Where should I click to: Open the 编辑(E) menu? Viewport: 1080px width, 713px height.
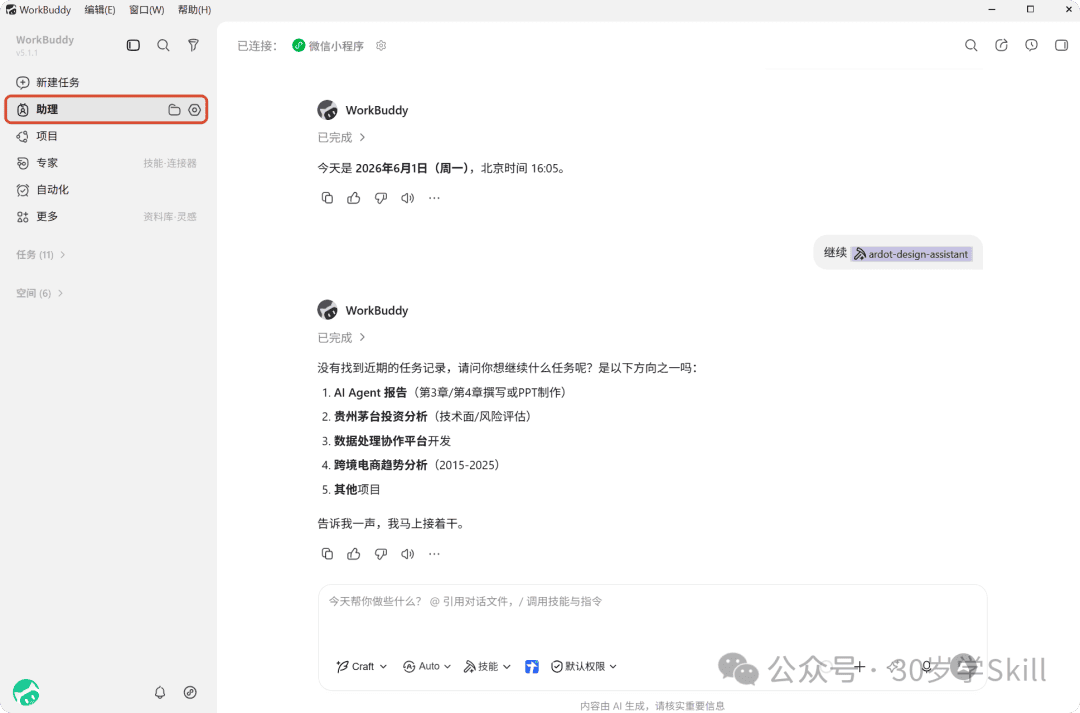point(100,10)
